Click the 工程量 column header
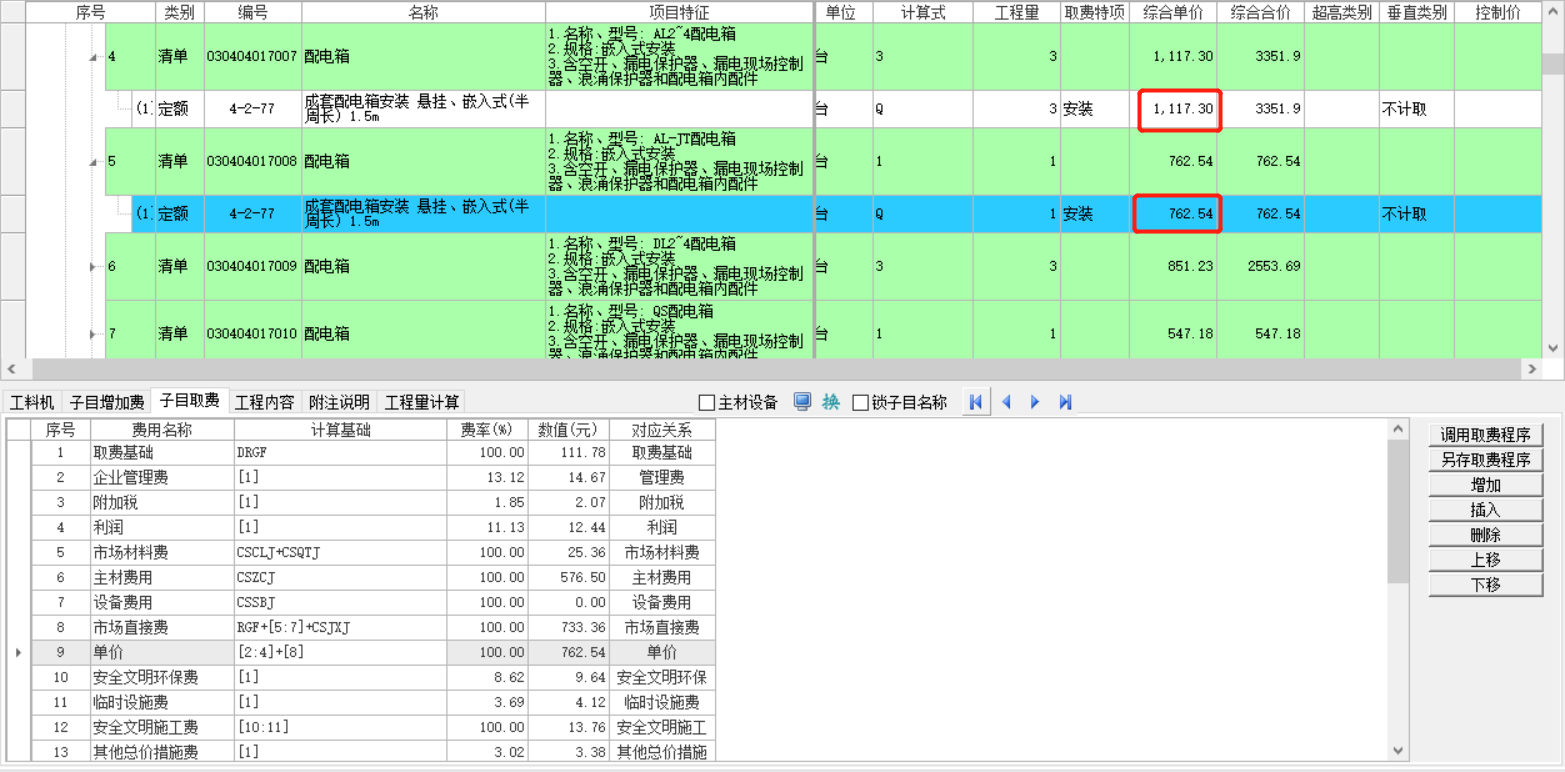 point(1017,12)
